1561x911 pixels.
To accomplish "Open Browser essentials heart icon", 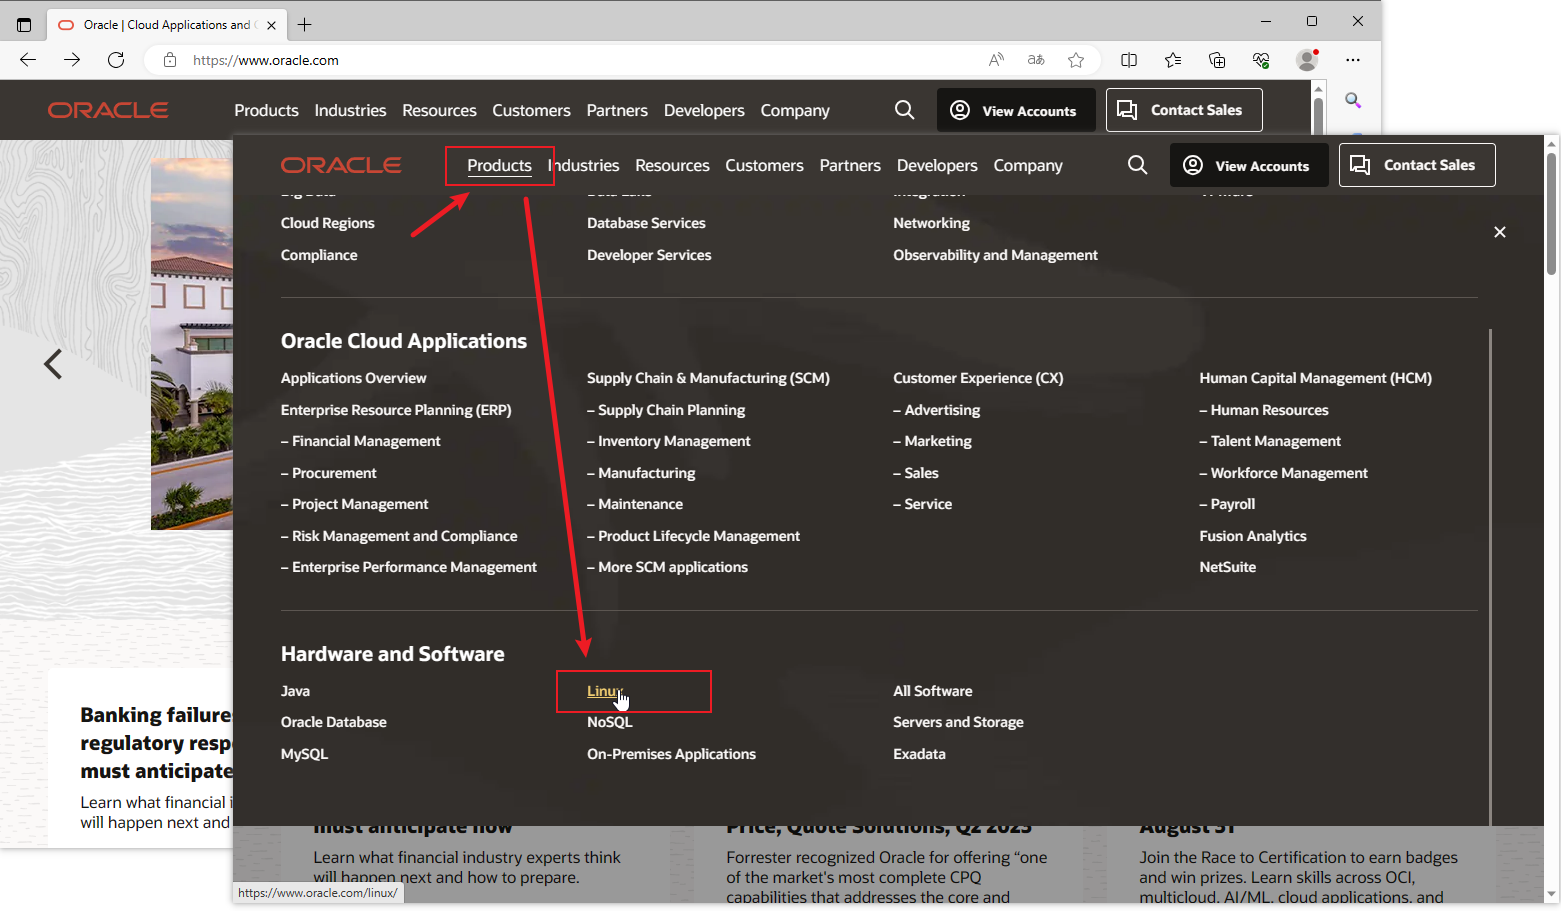I will click(x=1261, y=60).
